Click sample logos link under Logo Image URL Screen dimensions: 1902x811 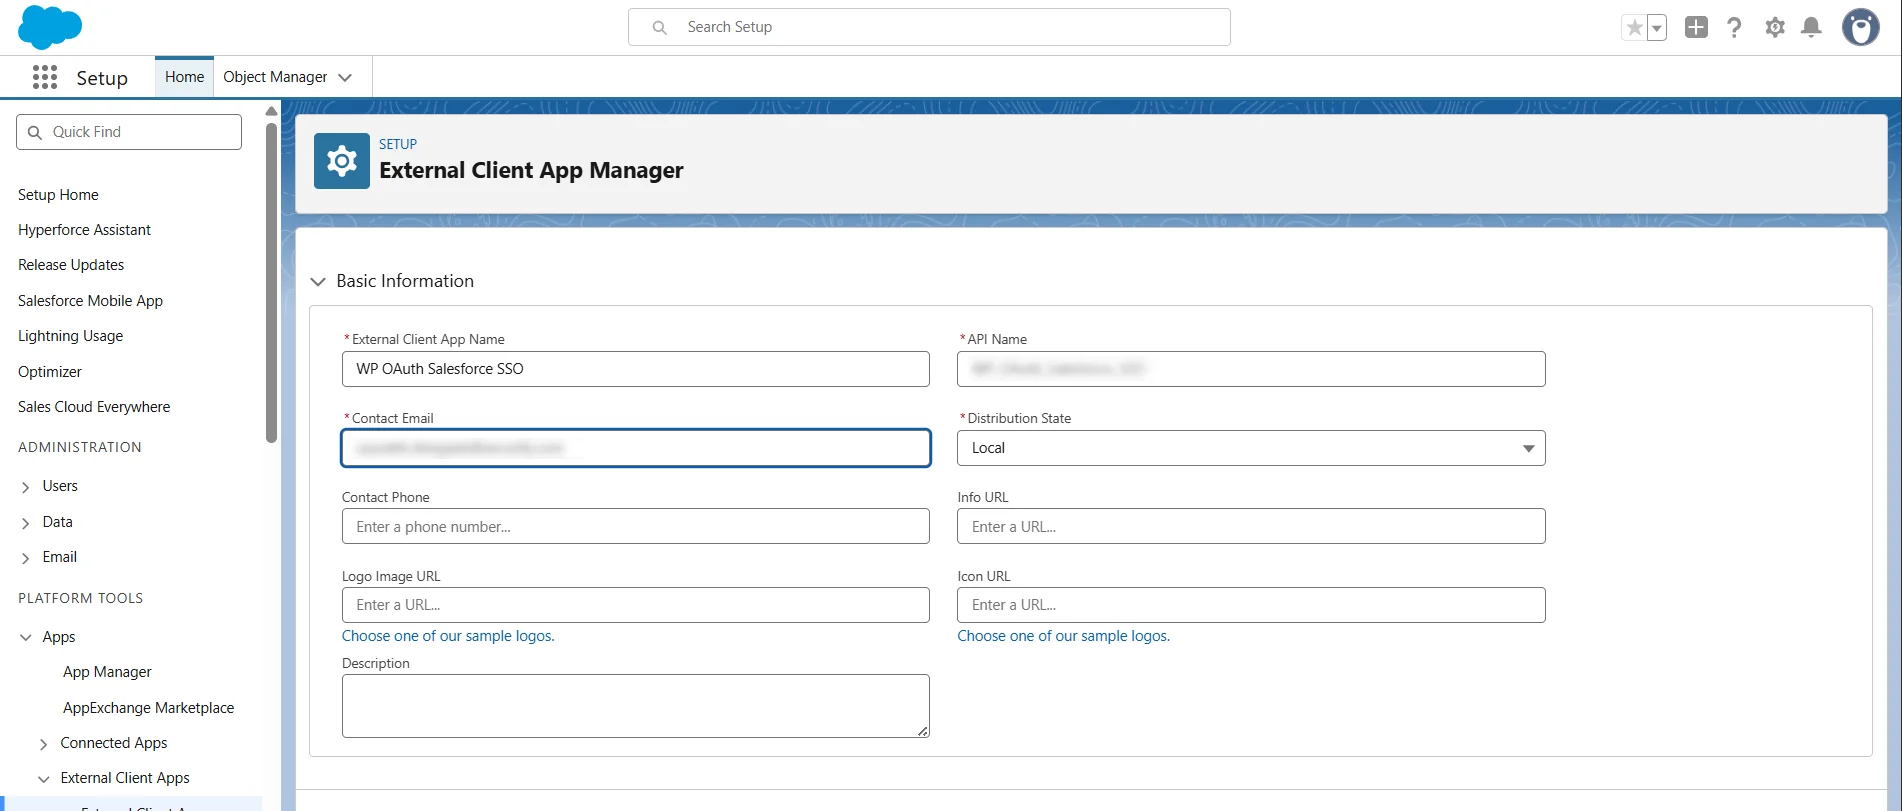pyautogui.click(x=448, y=636)
